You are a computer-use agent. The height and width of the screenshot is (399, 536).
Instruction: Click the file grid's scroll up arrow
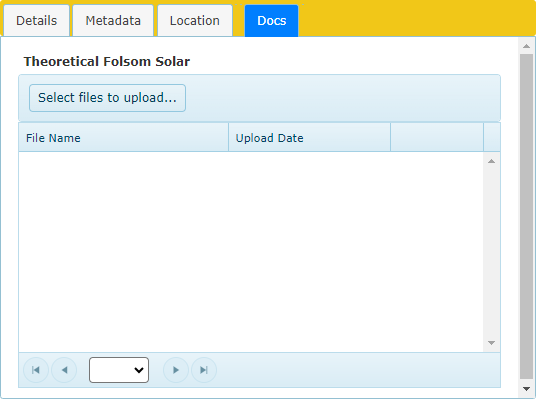pyautogui.click(x=491, y=161)
